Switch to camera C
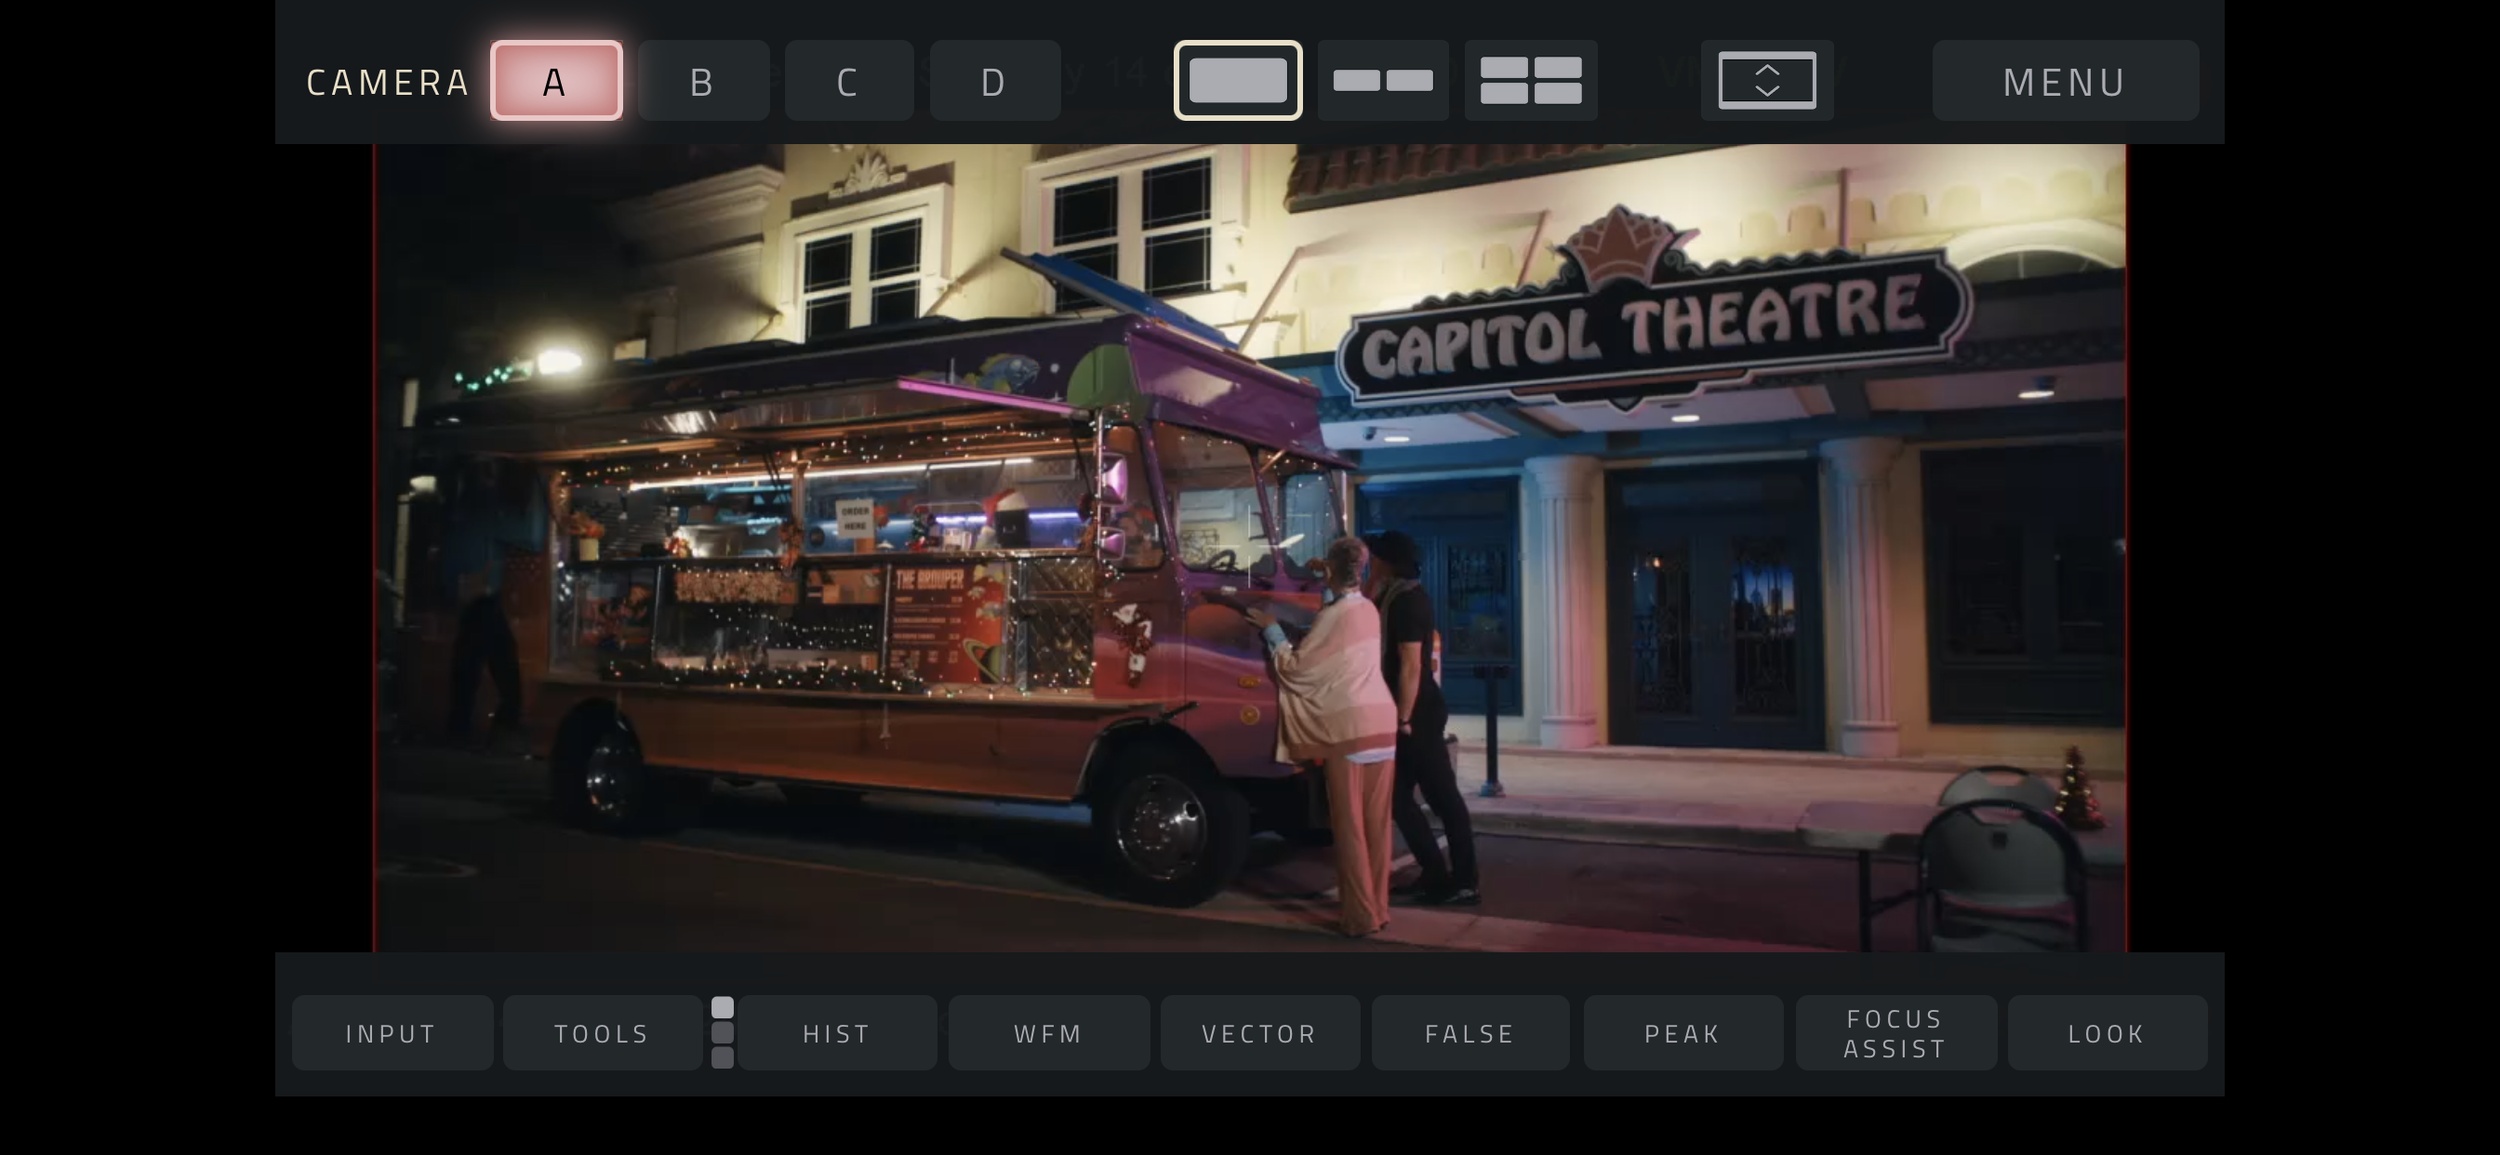2500x1155 pixels. click(x=848, y=81)
